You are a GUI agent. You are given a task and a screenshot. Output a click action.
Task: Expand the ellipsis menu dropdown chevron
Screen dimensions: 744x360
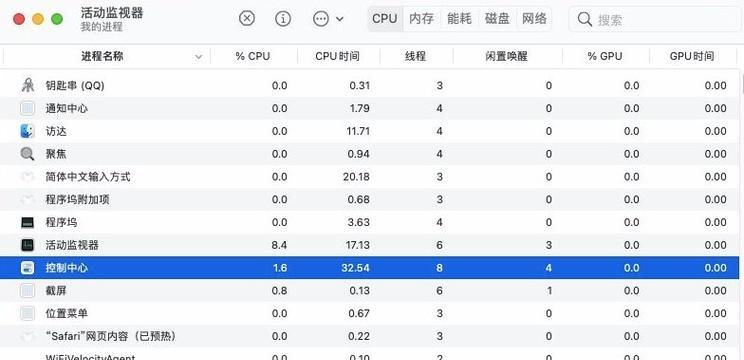point(340,19)
